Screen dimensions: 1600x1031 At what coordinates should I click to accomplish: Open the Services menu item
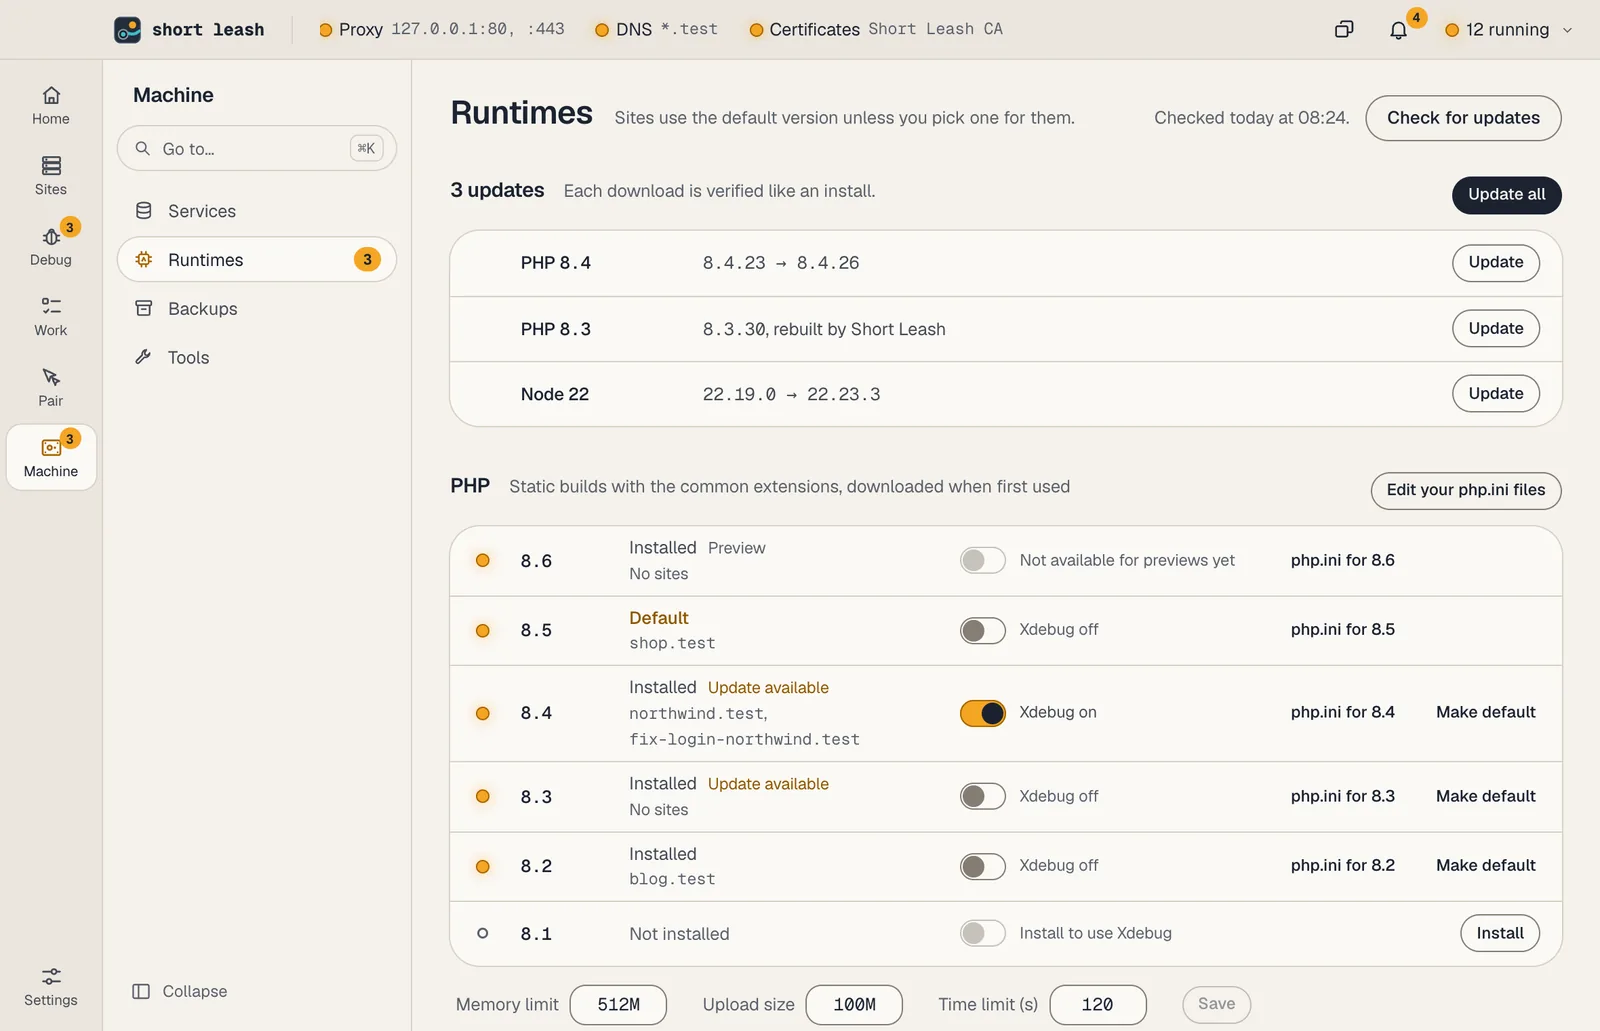click(x=257, y=211)
